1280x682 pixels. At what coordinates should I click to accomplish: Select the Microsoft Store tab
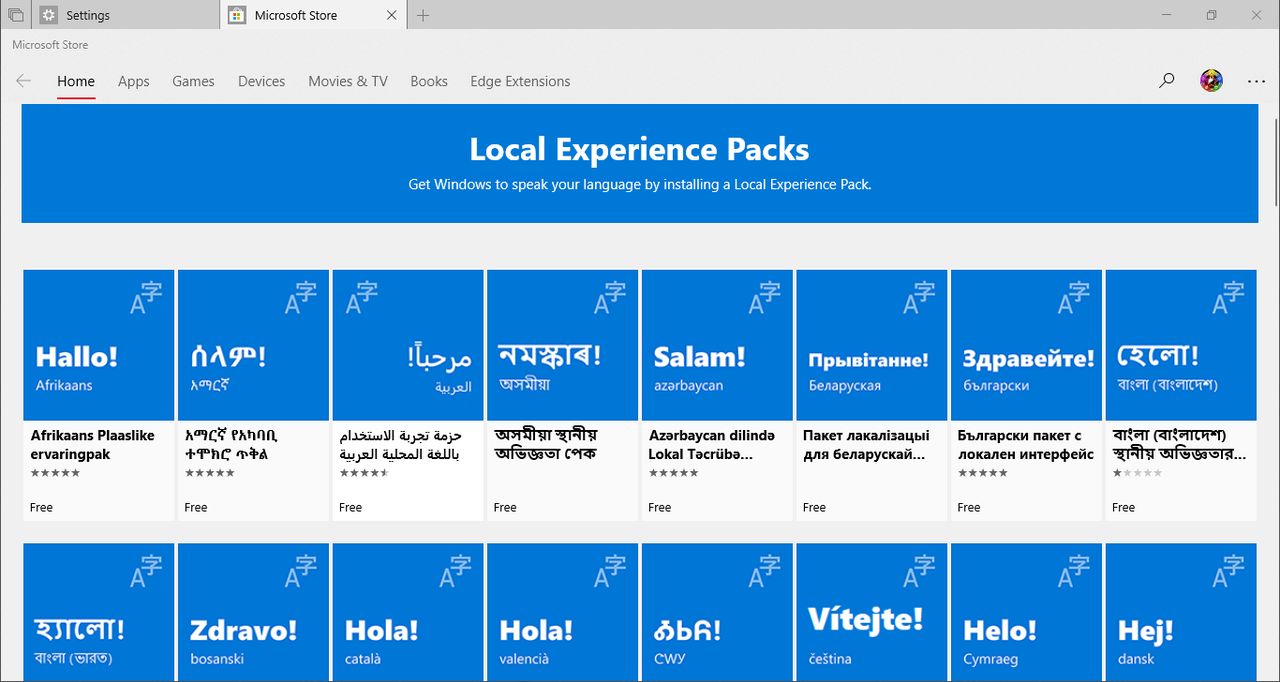[x=313, y=15]
